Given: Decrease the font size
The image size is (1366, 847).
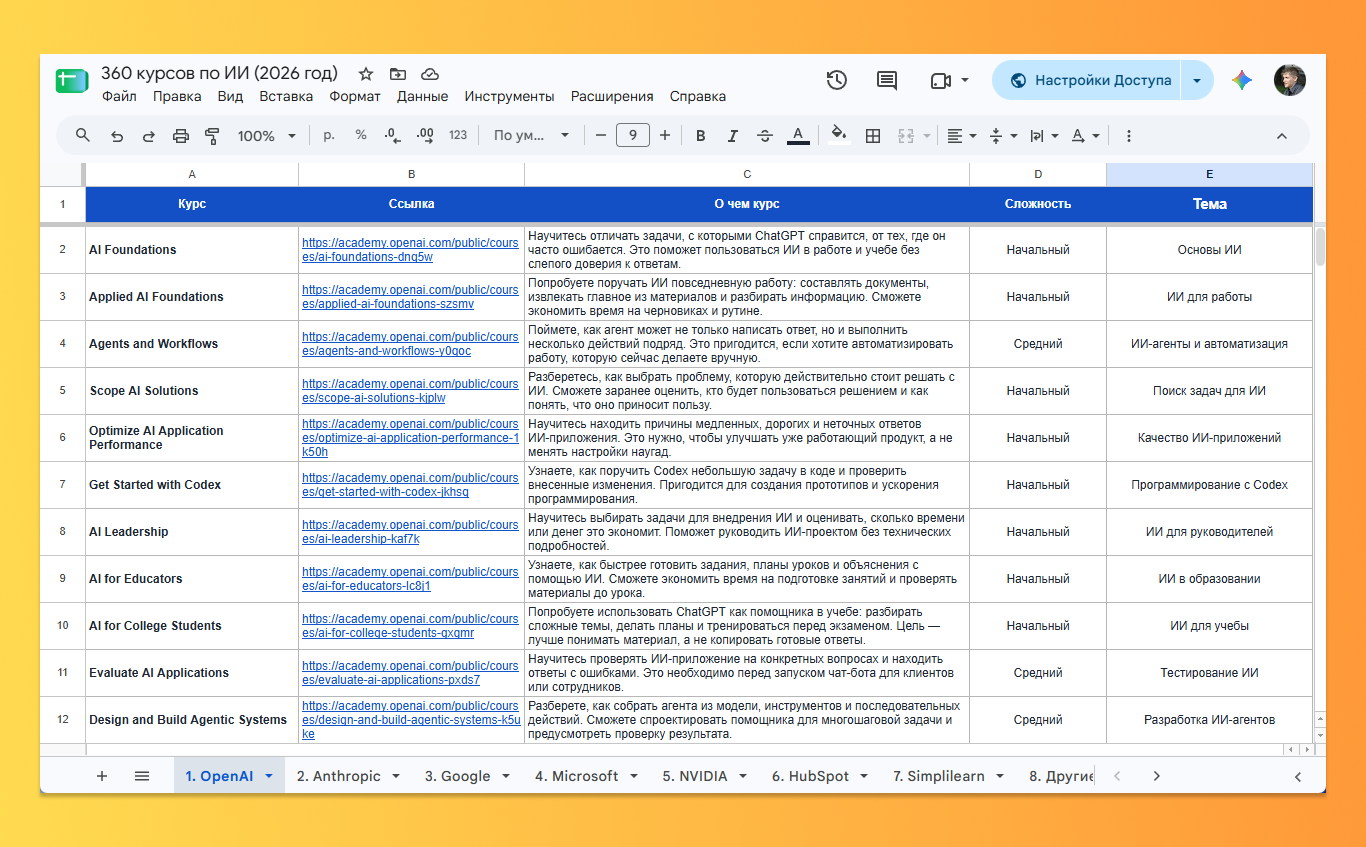Looking at the screenshot, I should coord(601,135).
